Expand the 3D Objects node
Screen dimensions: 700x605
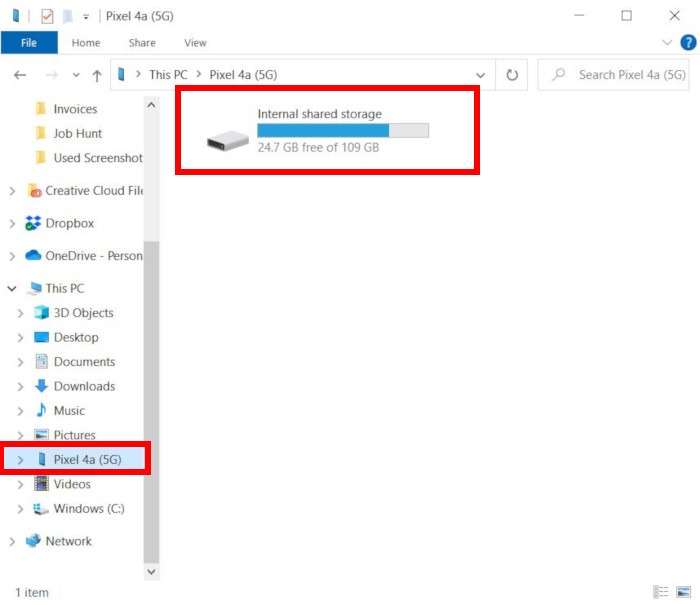coord(20,313)
